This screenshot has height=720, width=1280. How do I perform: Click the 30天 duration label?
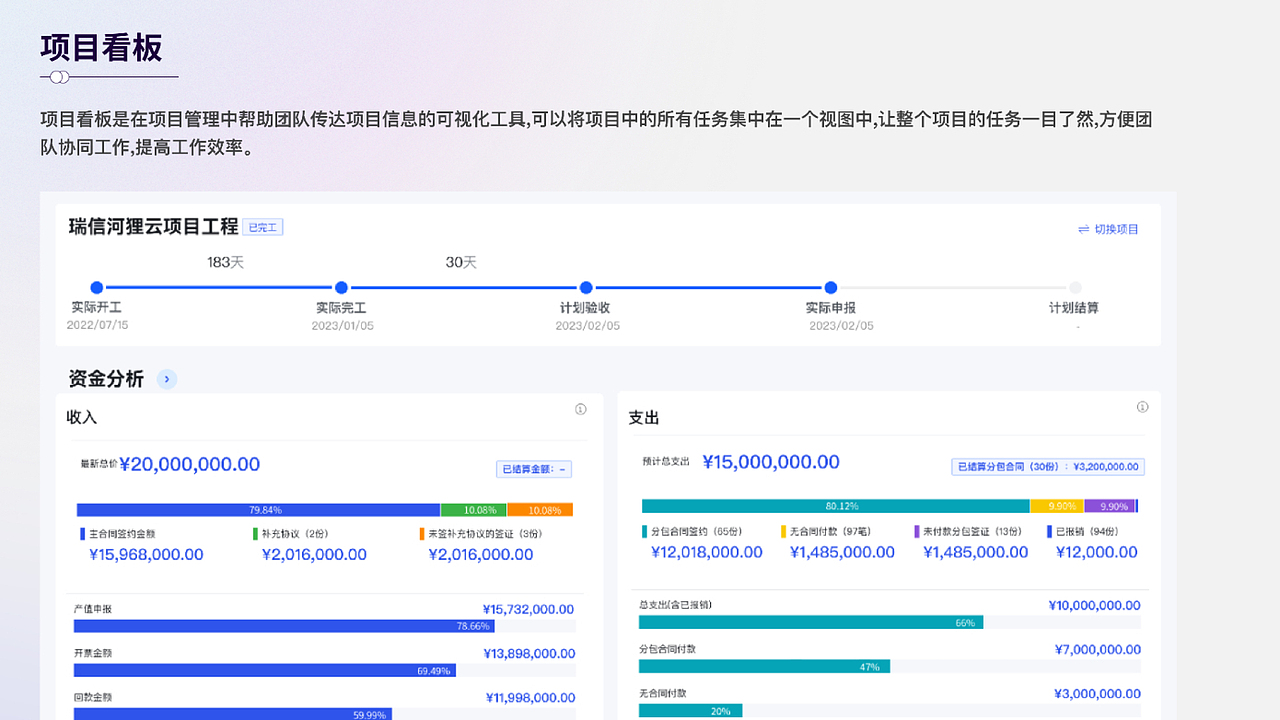click(461, 262)
